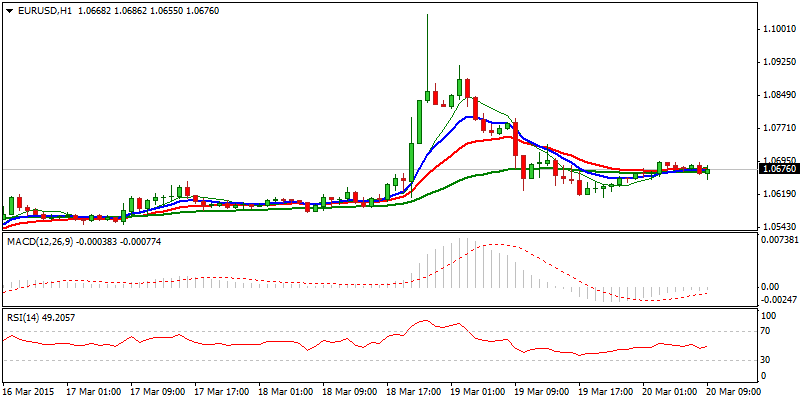
Task: Click MACD scale value 0.007381
Action: [779, 239]
